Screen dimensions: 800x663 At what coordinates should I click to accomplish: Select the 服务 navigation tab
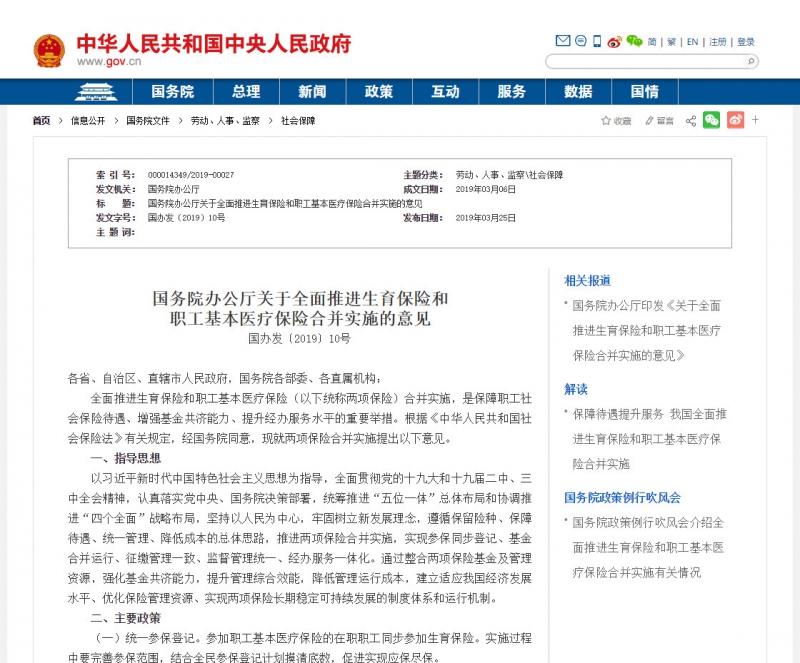(x=511, y=92)
